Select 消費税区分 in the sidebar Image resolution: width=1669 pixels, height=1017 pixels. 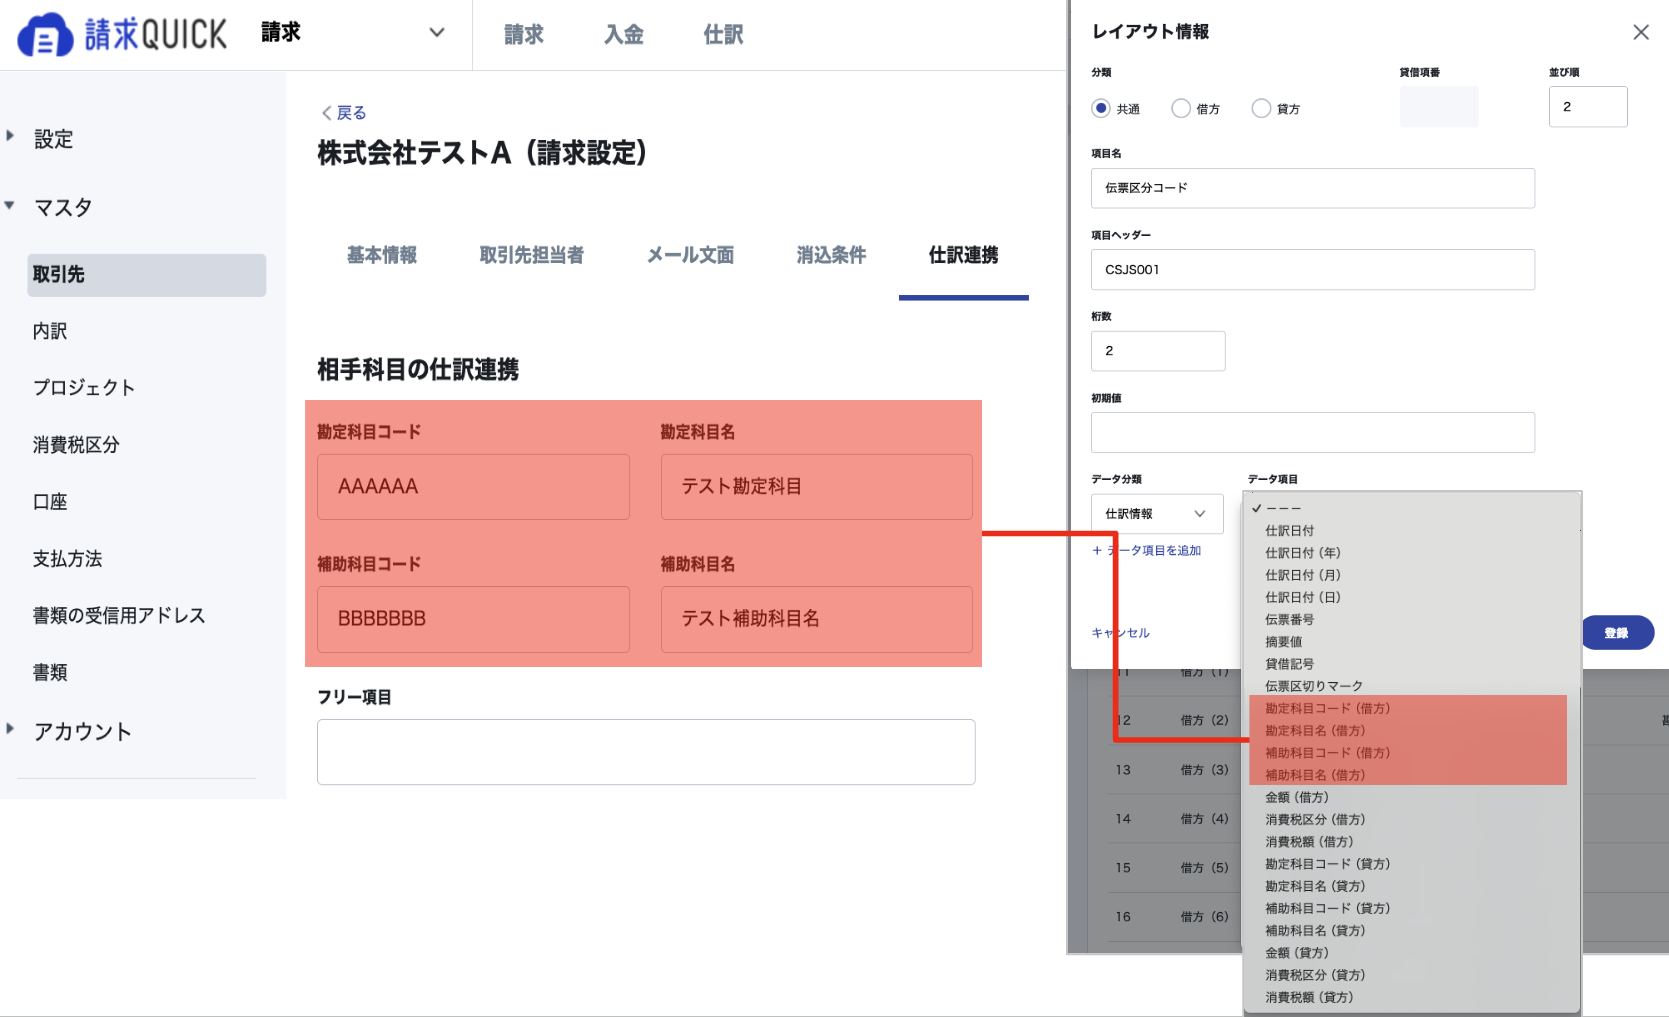point(76,445)
